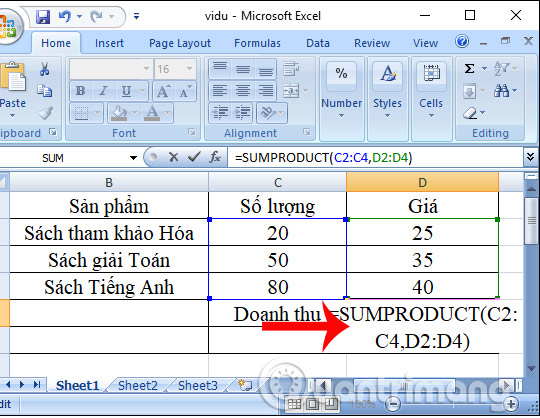Open the Font dialog launcher
Screen dimensions: 540x418
(192, 132)
